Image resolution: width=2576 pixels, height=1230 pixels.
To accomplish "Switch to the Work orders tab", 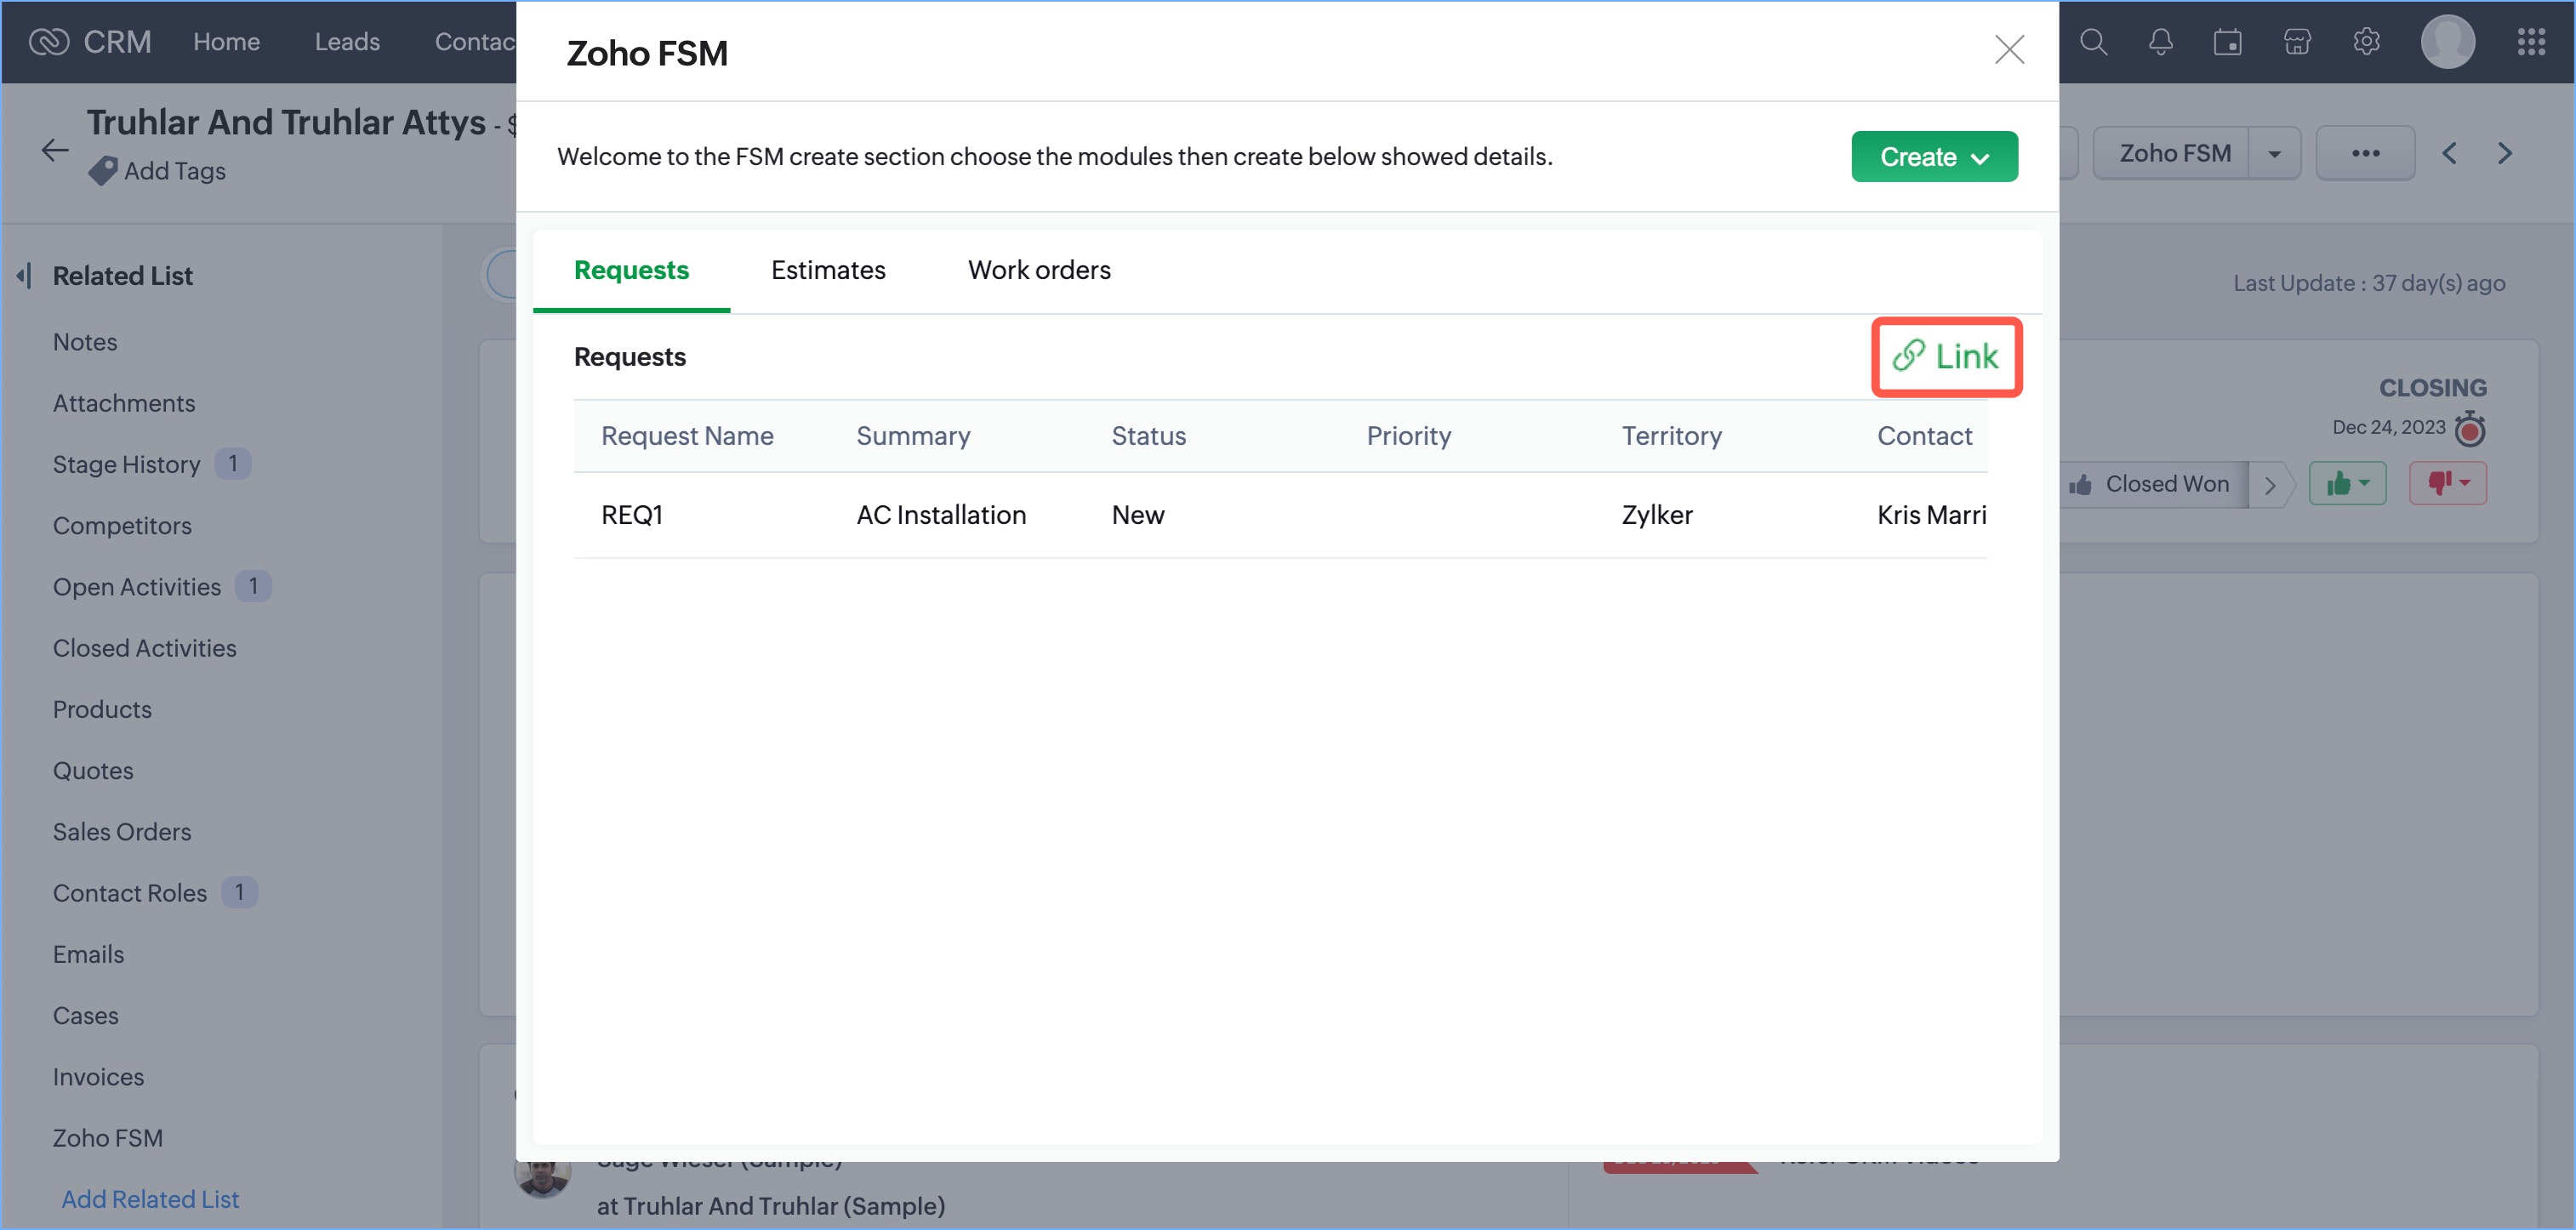I will tap(1038, 270).
